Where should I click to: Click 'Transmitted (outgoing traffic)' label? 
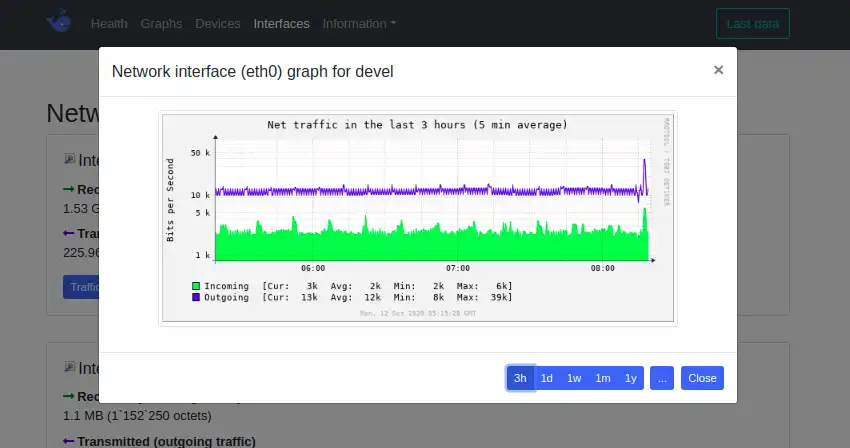166,441
